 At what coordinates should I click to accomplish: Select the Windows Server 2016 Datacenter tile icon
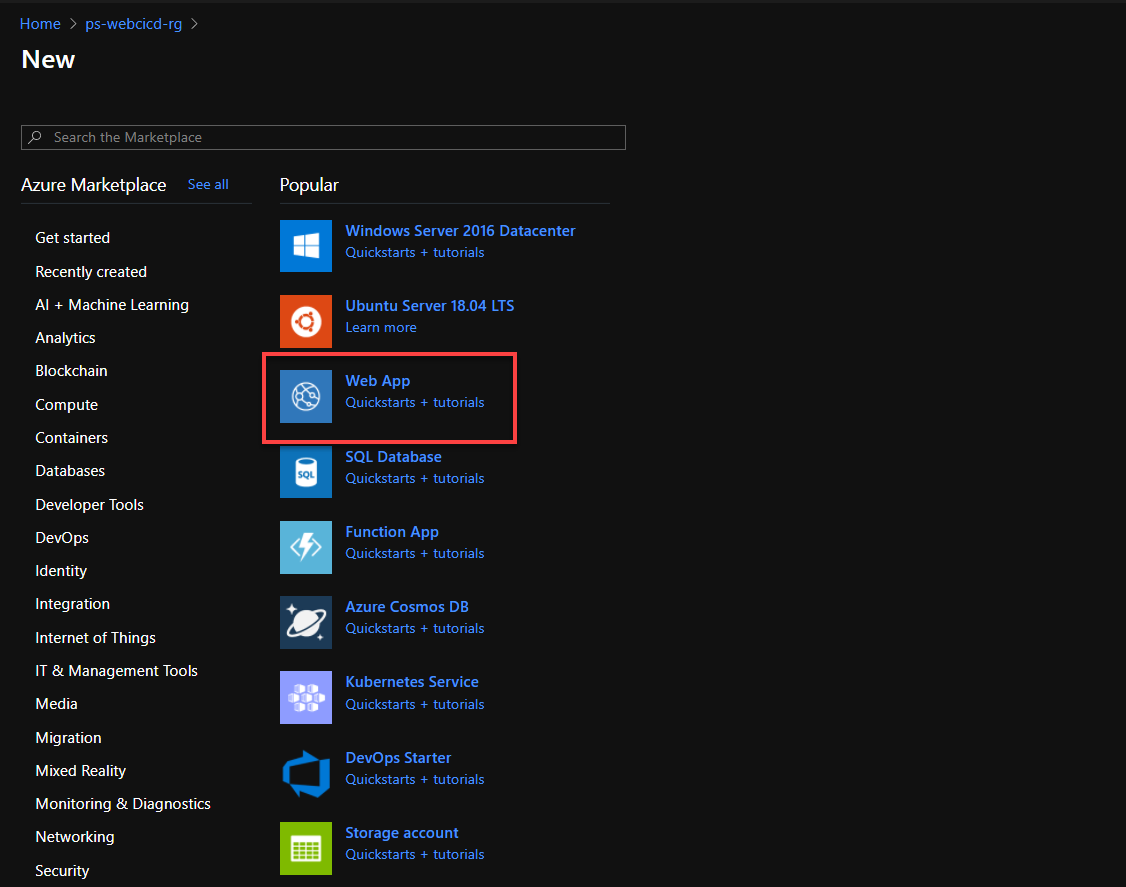coord(305,245)
